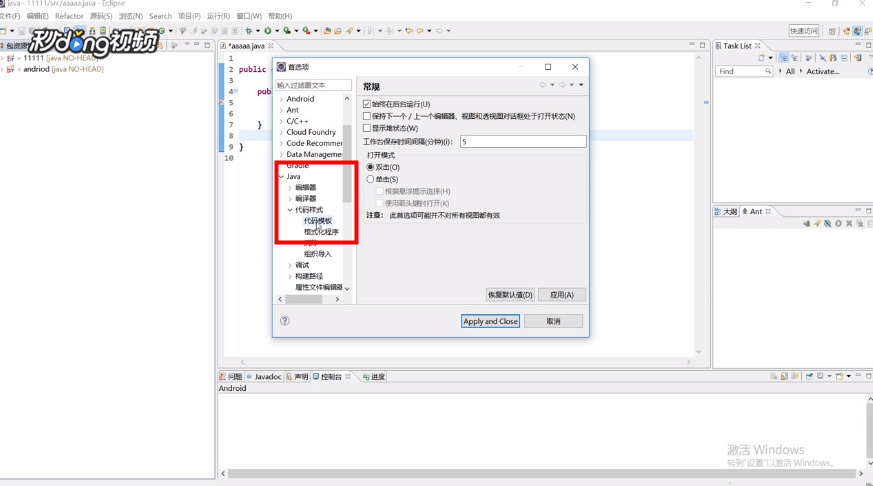873x486 pixels.
Task: Click Apply and Close button
Action: click(491, 321)
